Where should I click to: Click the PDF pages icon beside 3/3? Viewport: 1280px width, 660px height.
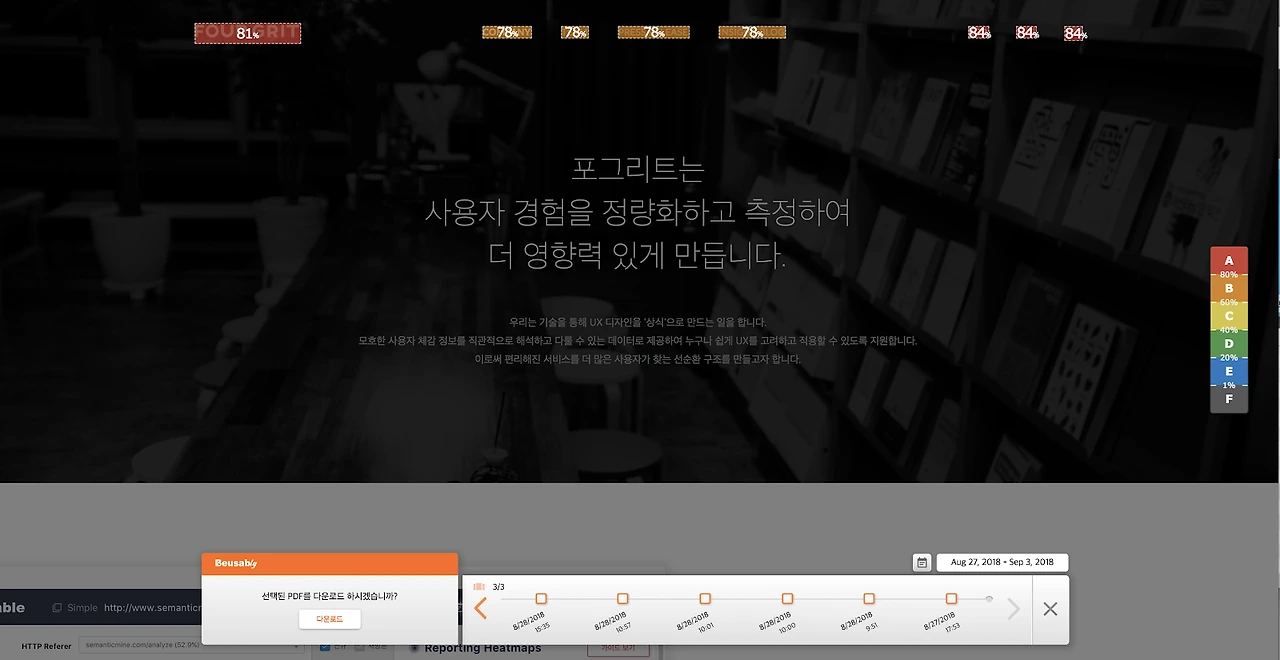[479, 587]
